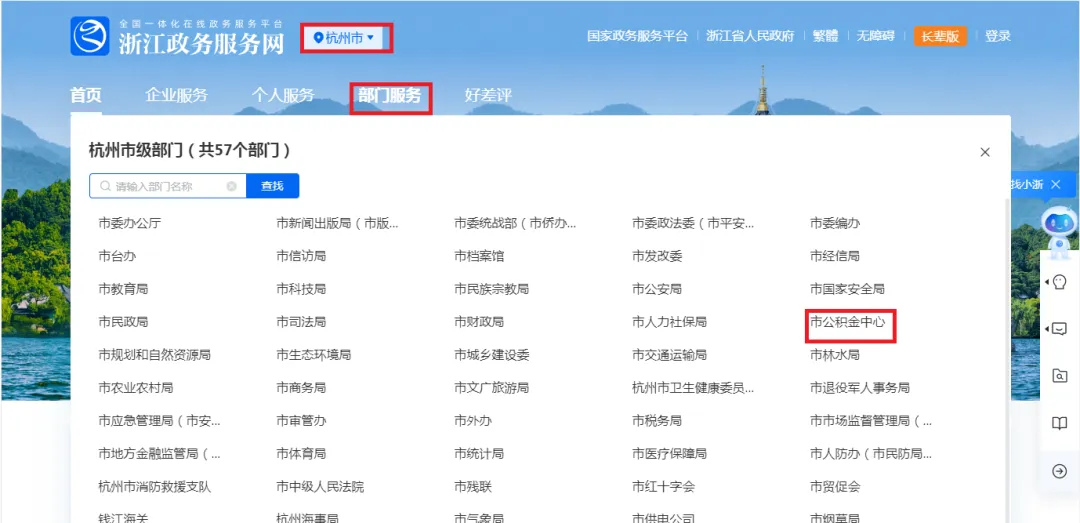Select 市国家安全局 department

tap(847, 289)
